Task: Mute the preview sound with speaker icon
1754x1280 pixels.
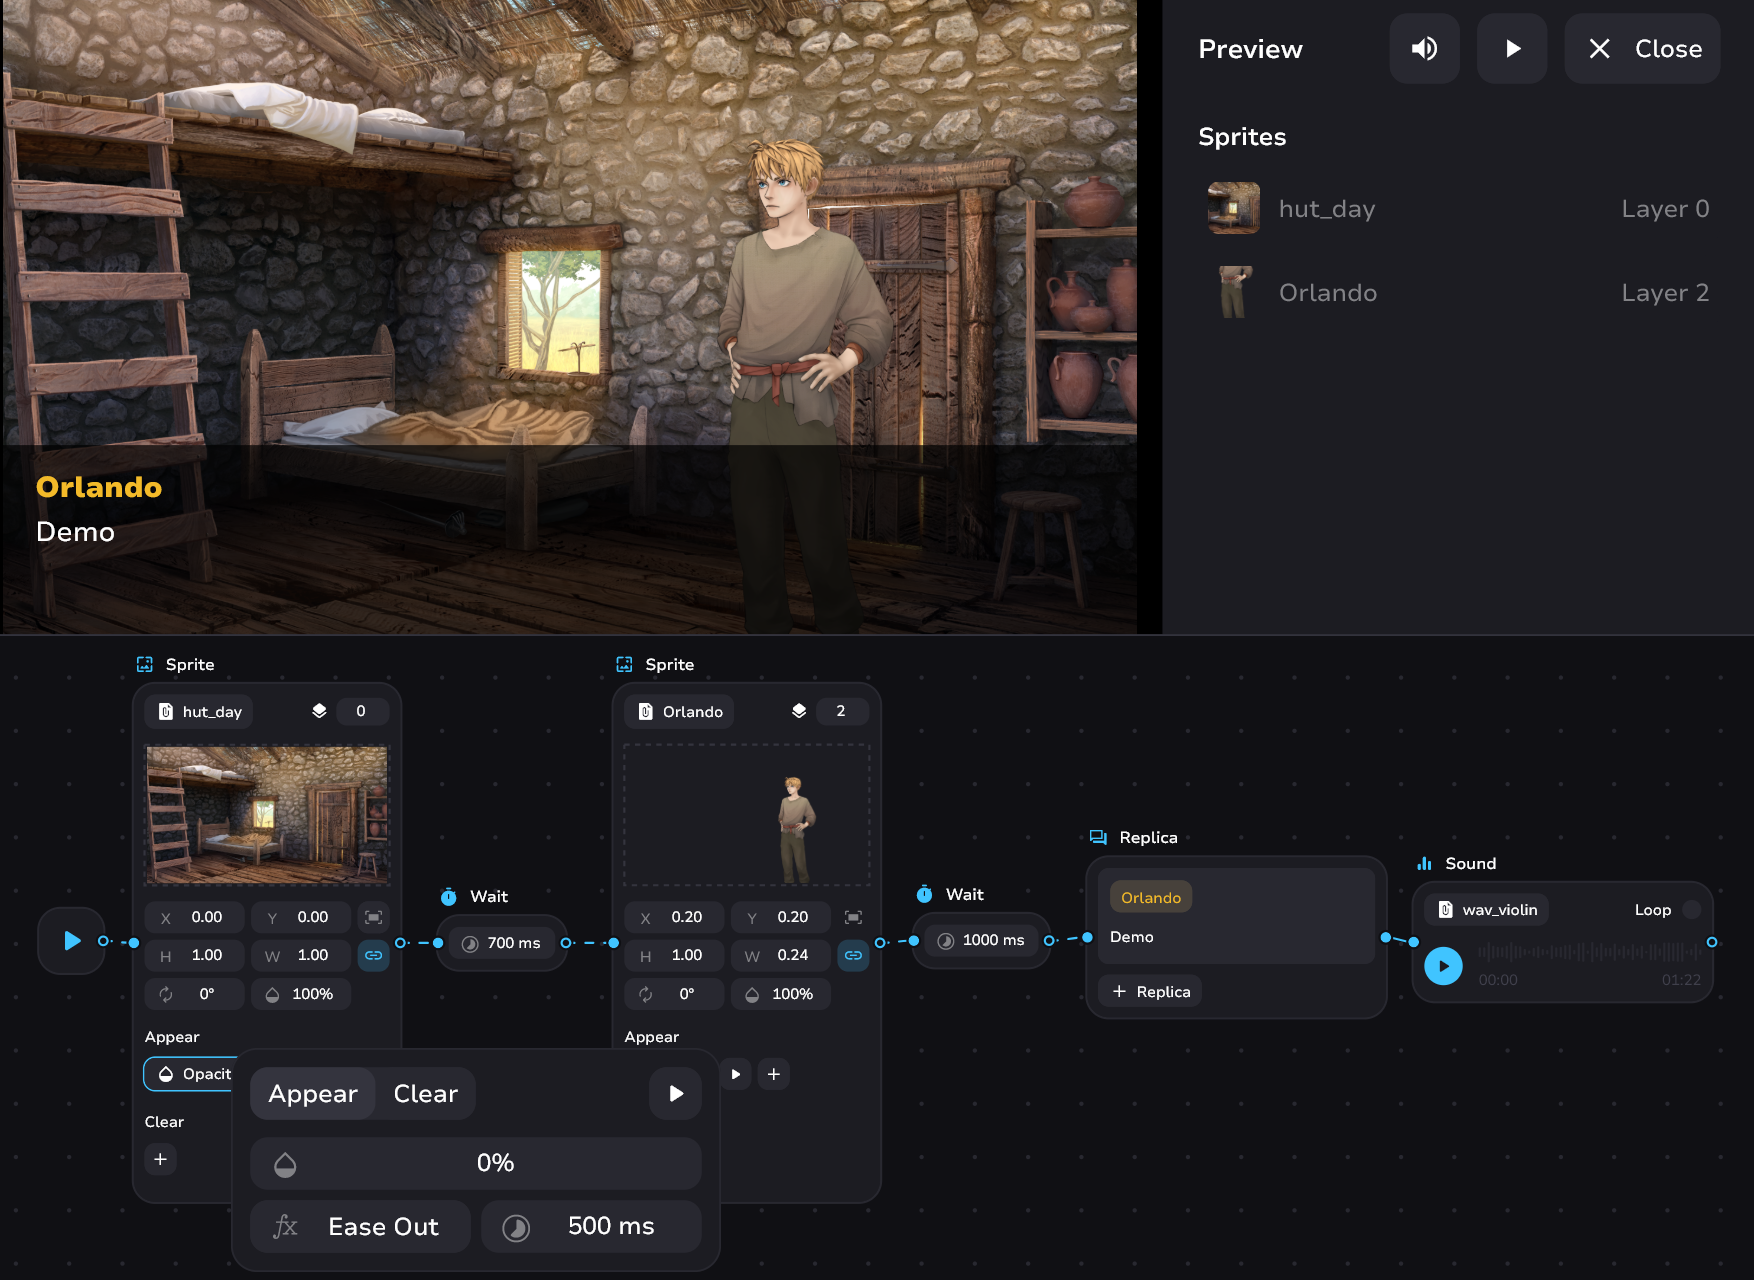Action: [1424, 49]
